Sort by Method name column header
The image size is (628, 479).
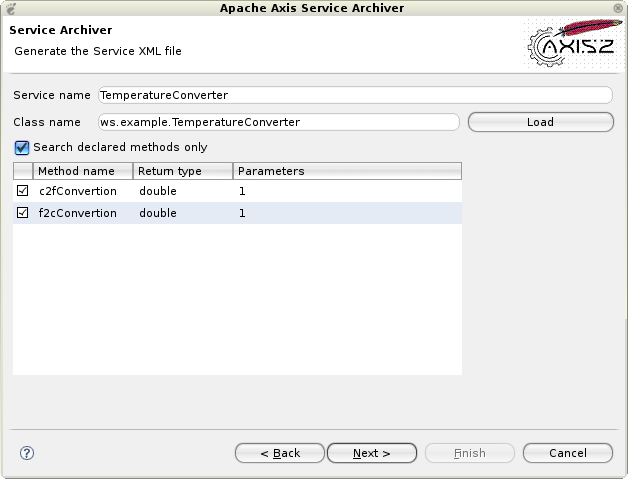tap(83, 171)
